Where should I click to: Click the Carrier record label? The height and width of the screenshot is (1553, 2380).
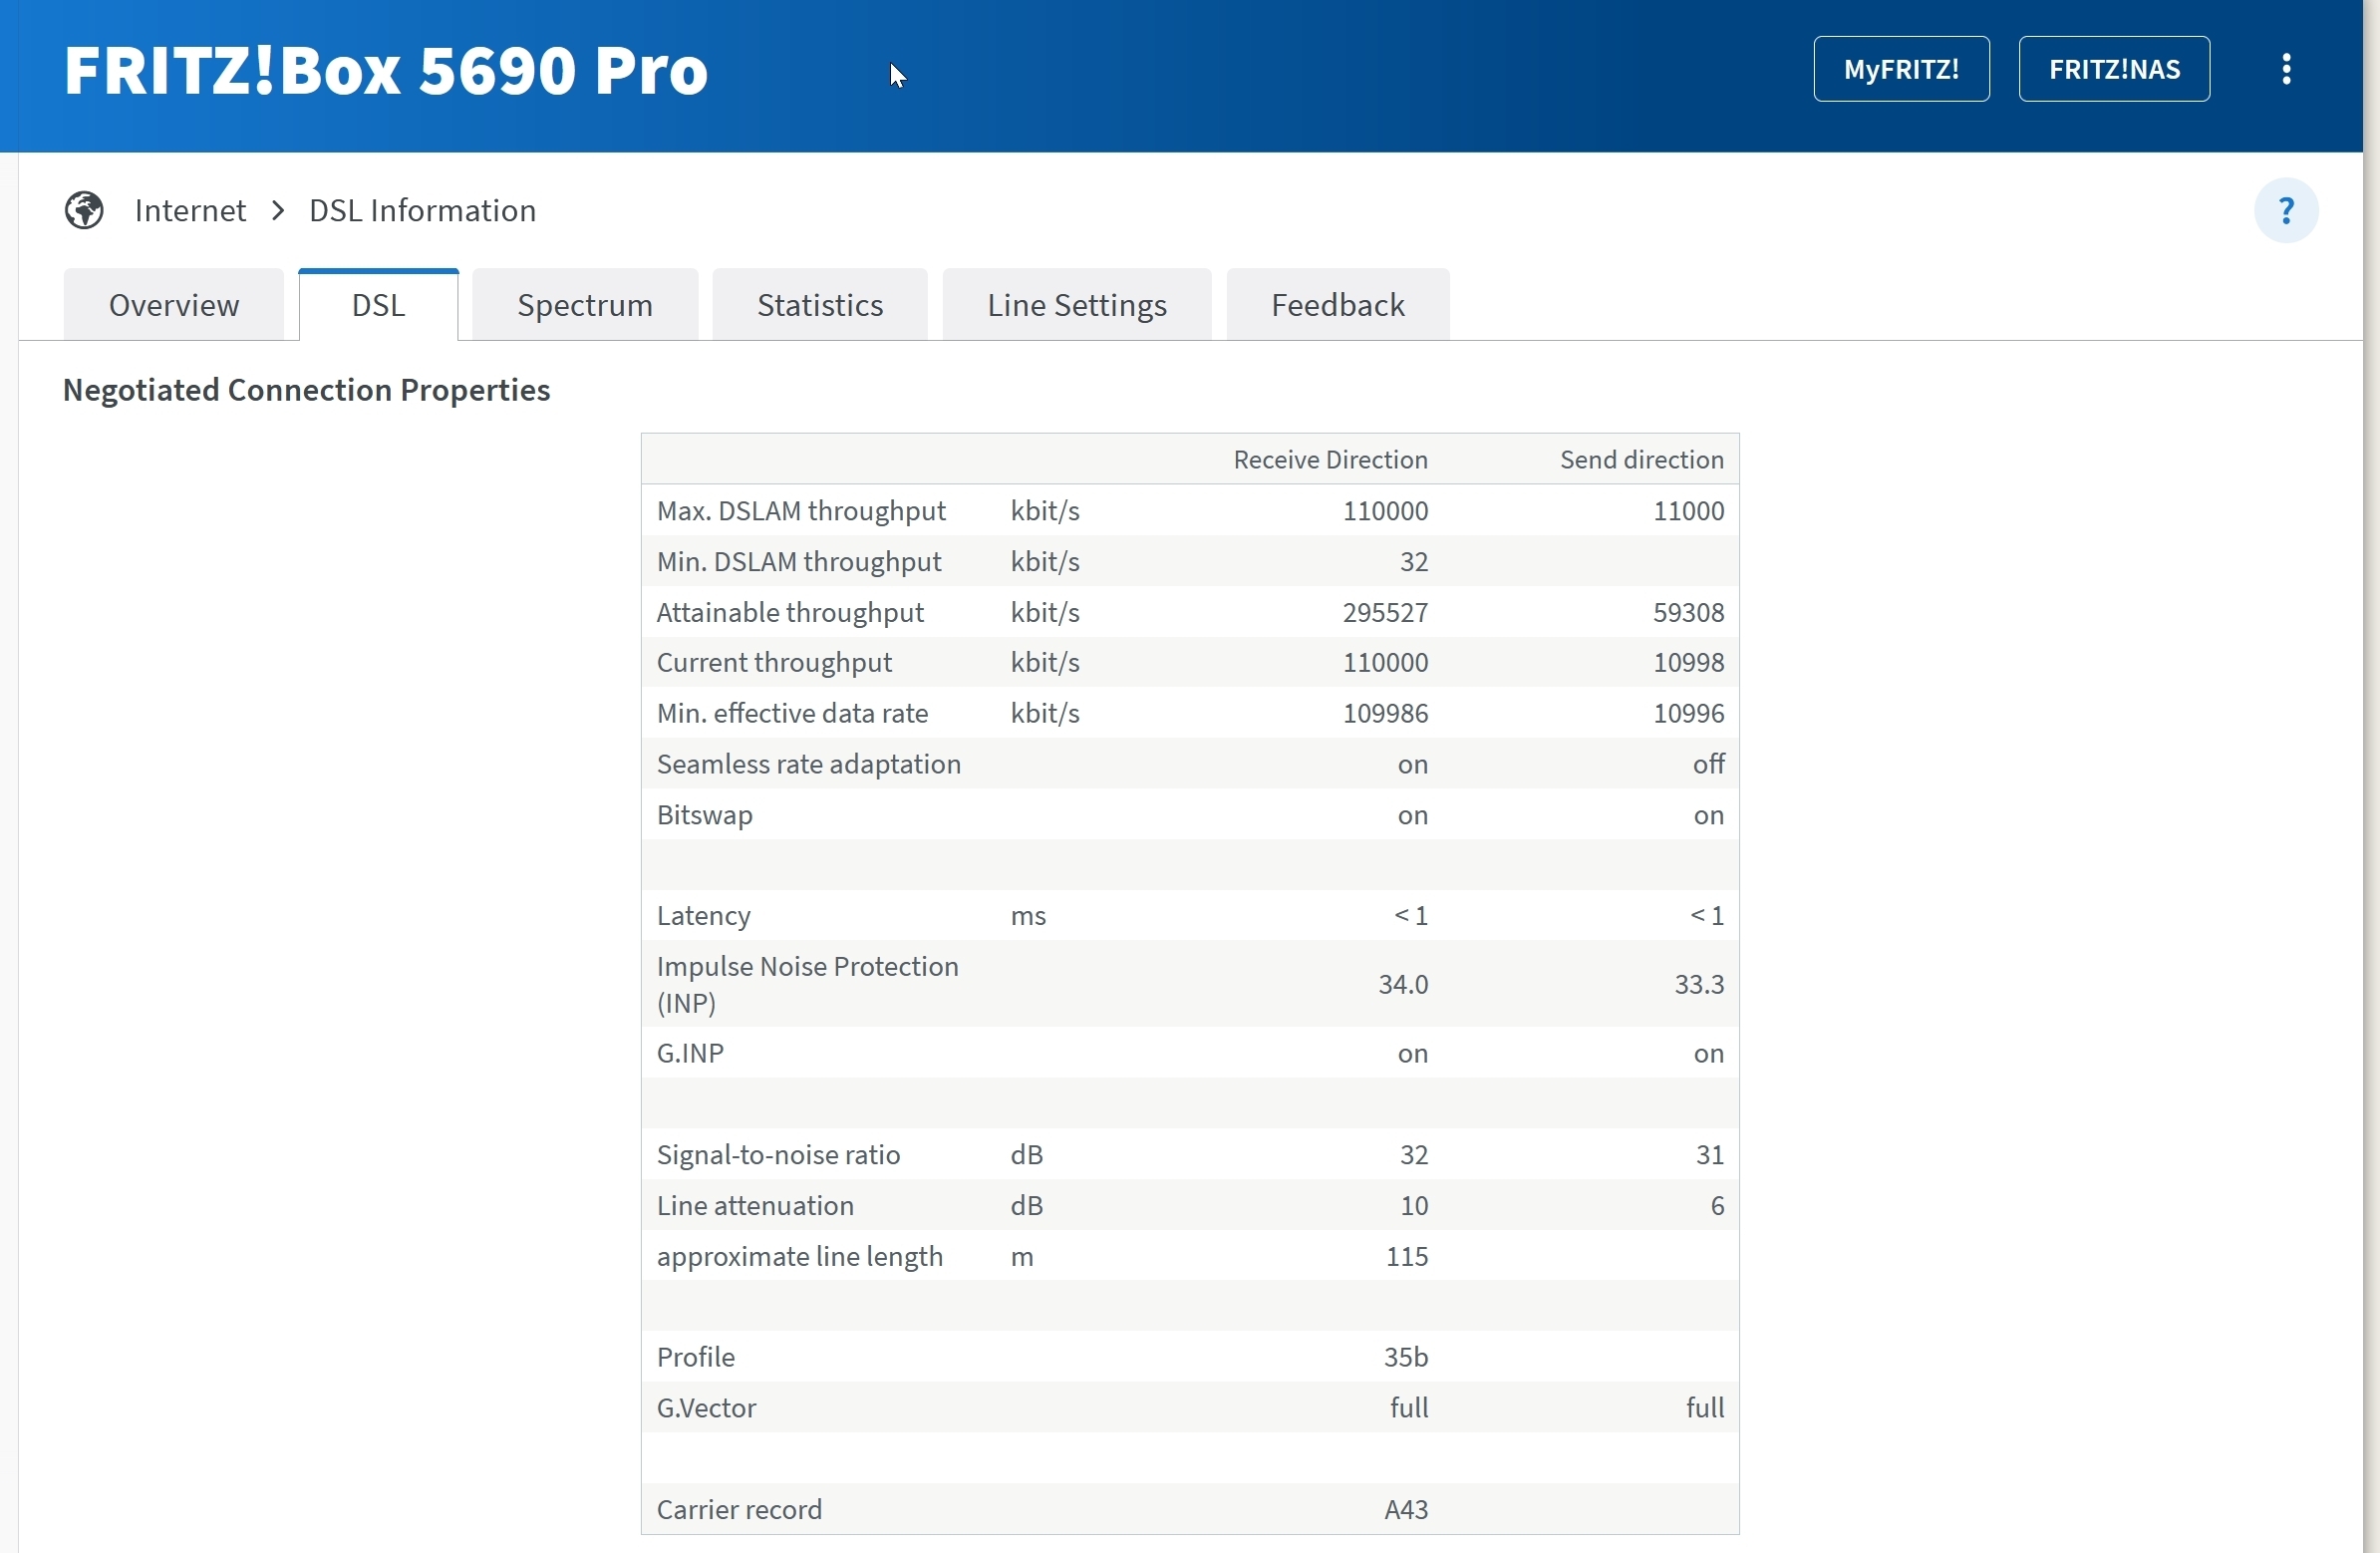click(739, 1510)
